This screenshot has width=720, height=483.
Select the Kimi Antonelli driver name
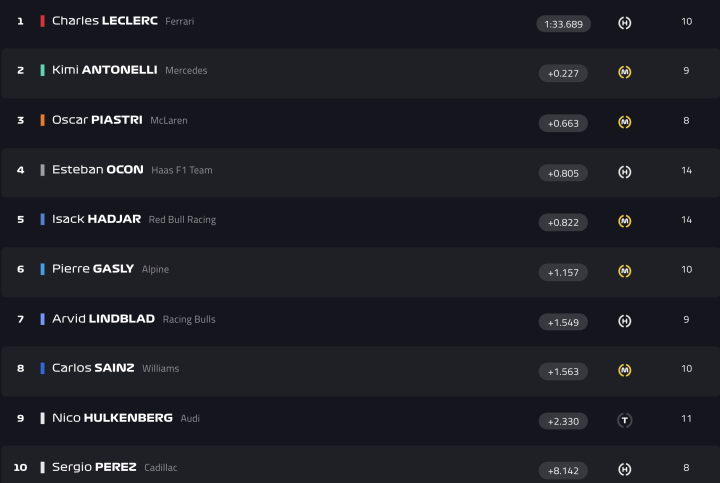[x=105, y=70]
